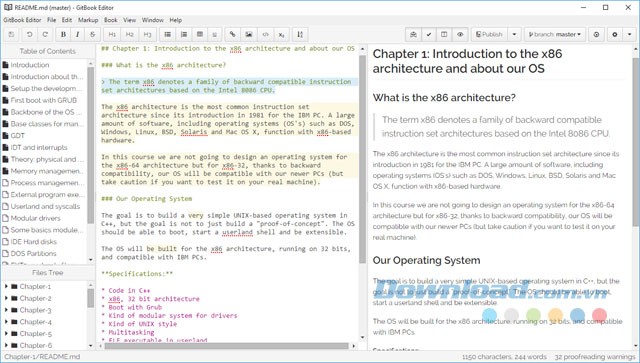Click the editor horizontal scrollbar thumb
This screenshot has width=640, height=363.
click(227, 346)
